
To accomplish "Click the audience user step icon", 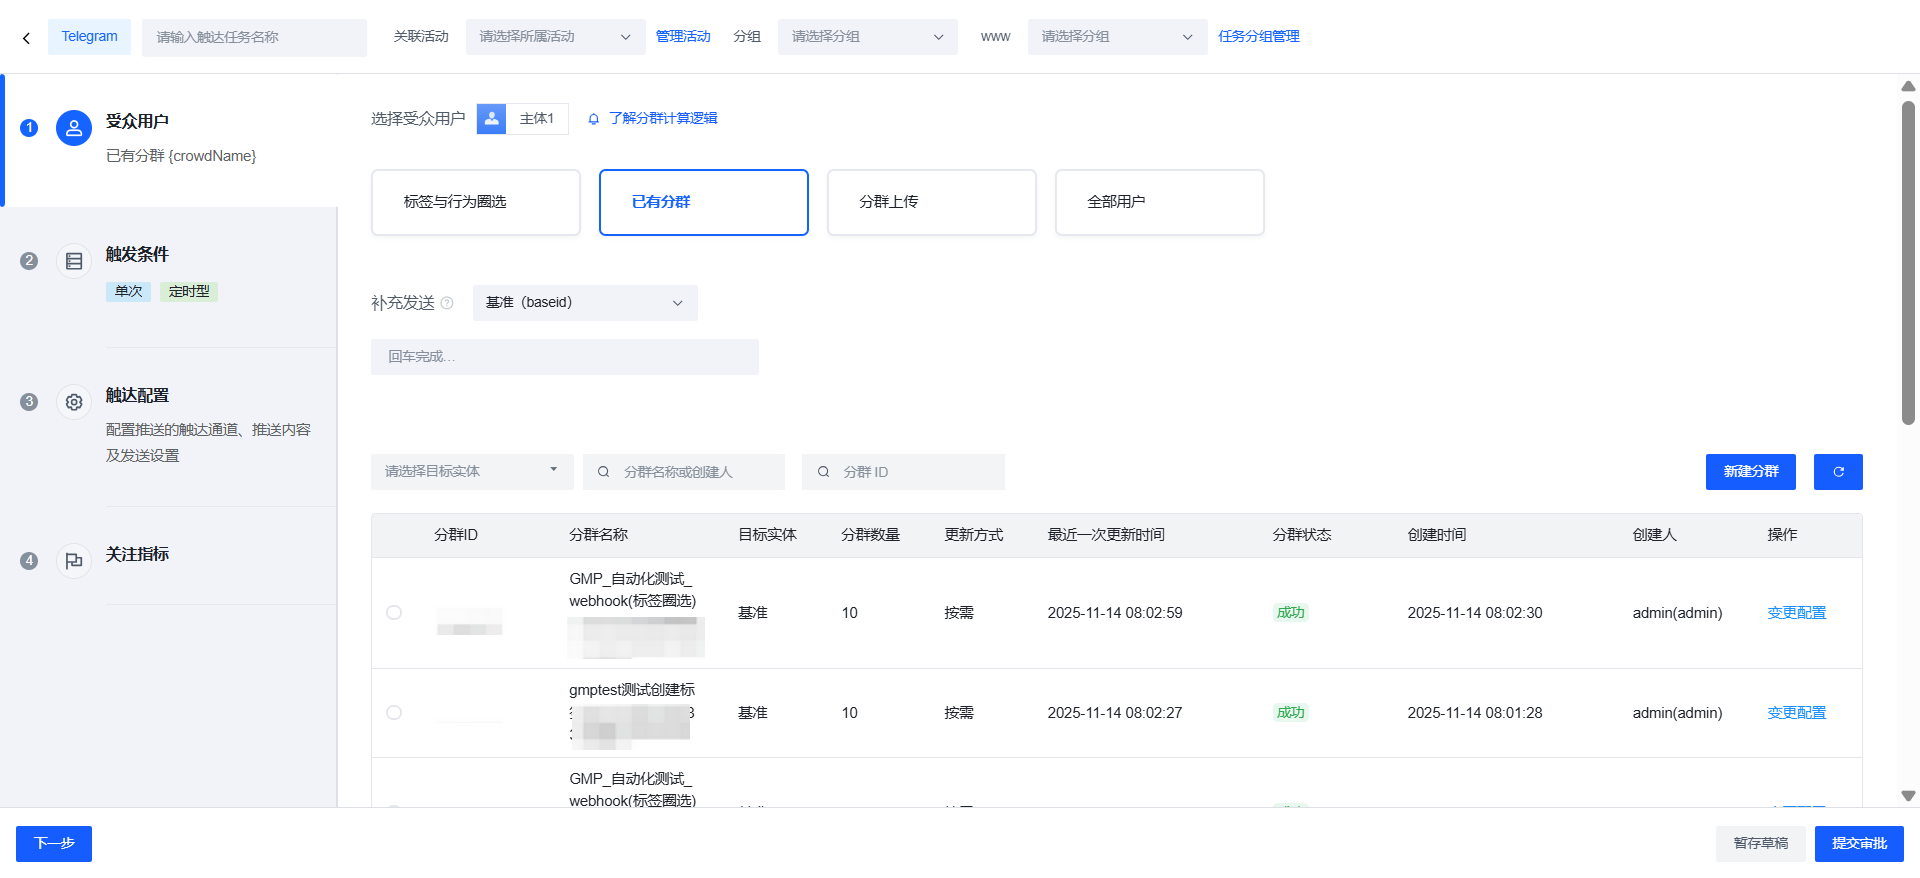I will coord(74,128).
